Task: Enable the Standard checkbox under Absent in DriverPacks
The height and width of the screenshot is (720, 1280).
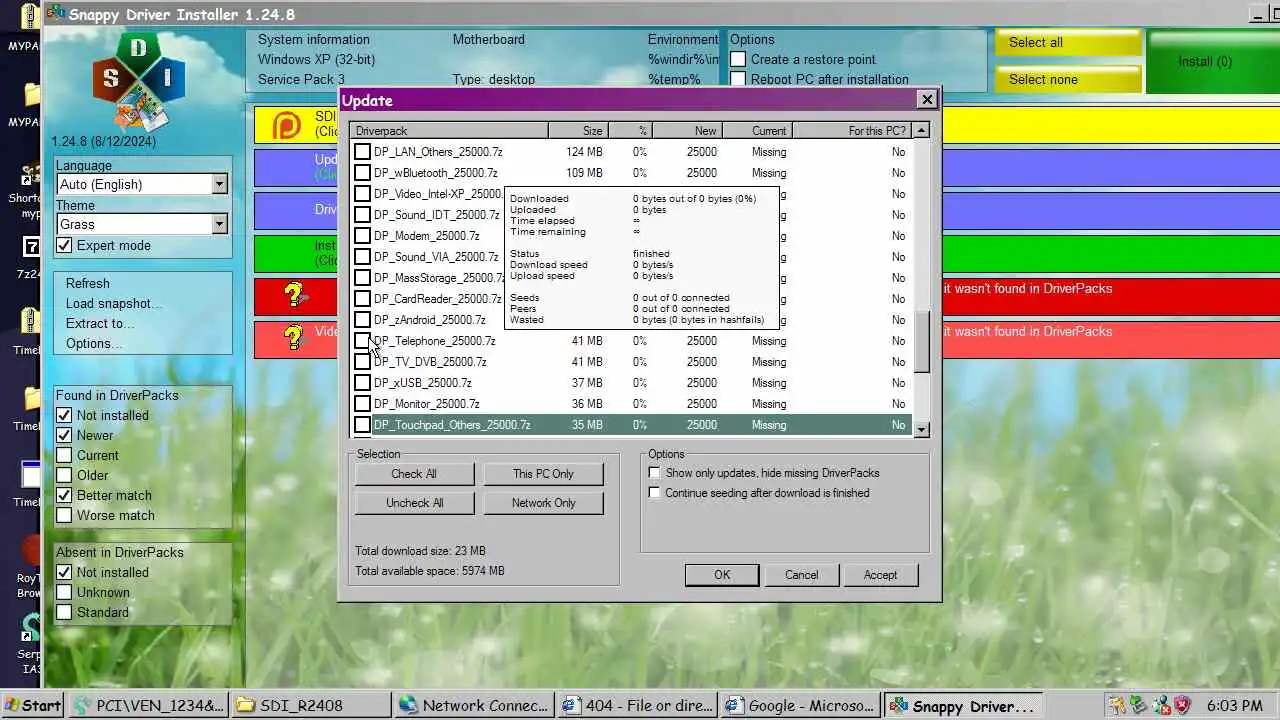Action: [64, 612]
